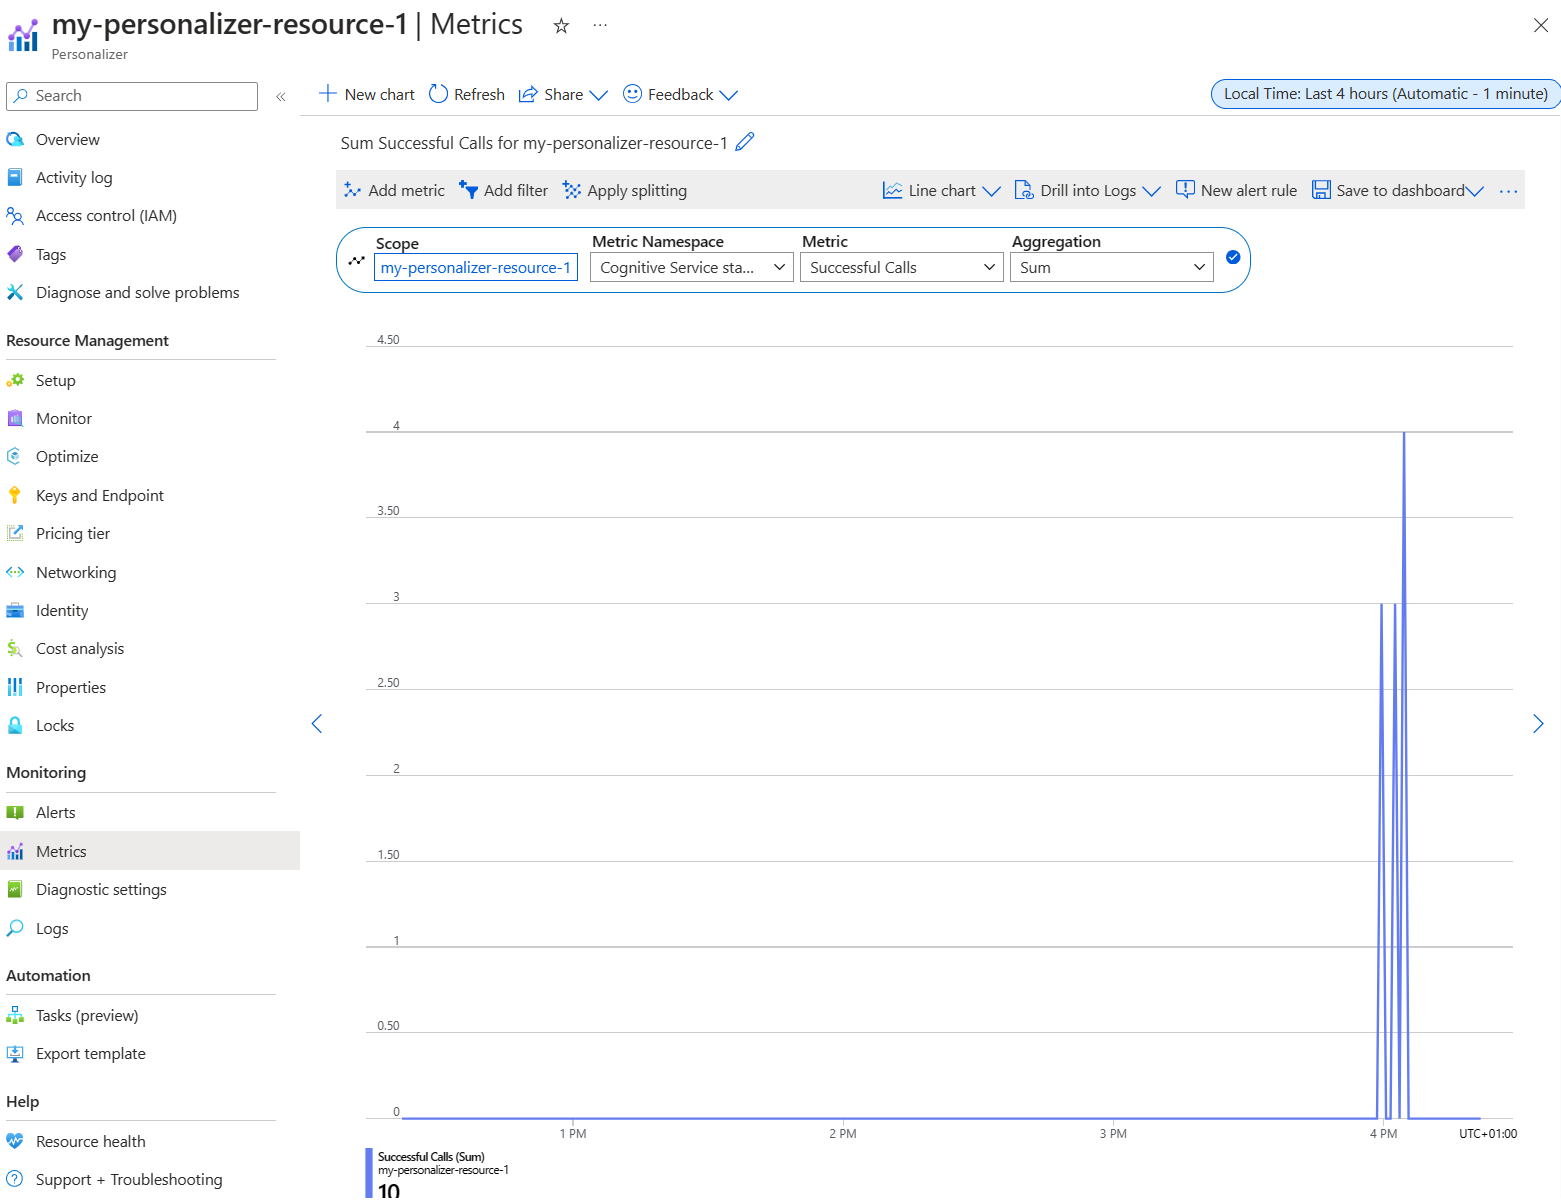Open the ellipsis menu next to the page title
This screenshot has height=1201, width=1561.
coord(600,26)
